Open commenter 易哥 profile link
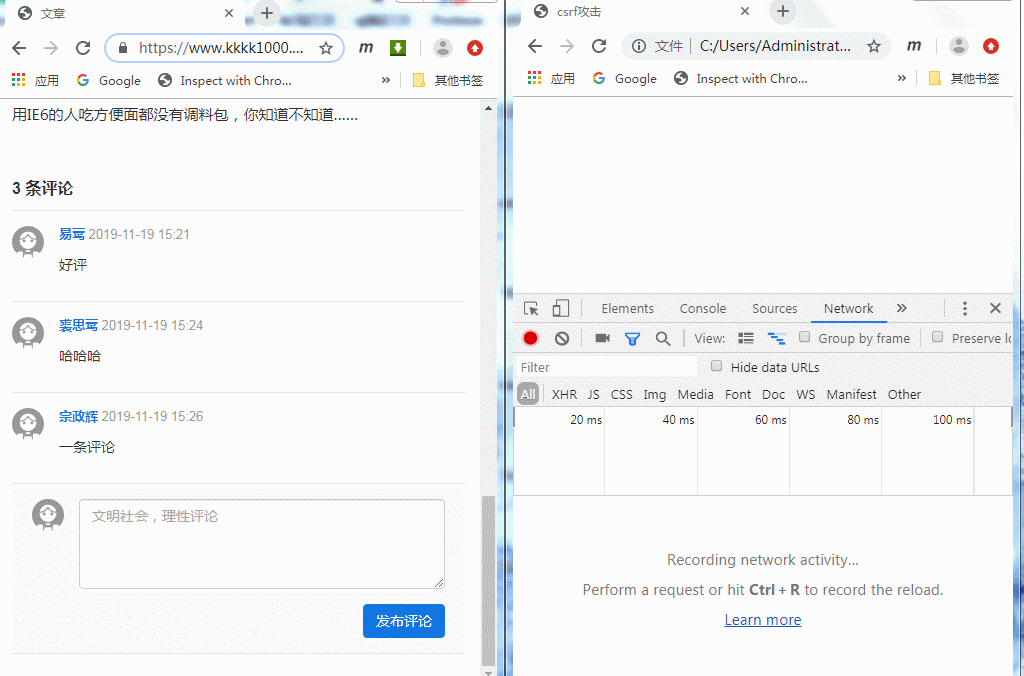The width and height of the screenshot is (1024, 676). tap(72, 234)
